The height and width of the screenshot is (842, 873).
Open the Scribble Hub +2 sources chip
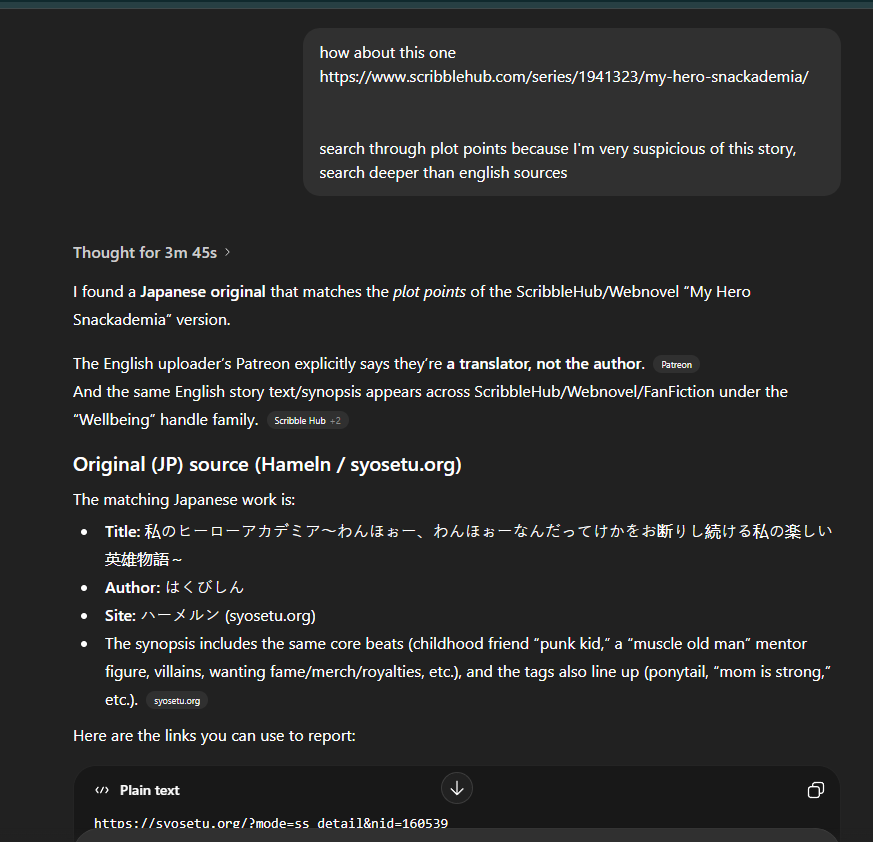point(307,421)
